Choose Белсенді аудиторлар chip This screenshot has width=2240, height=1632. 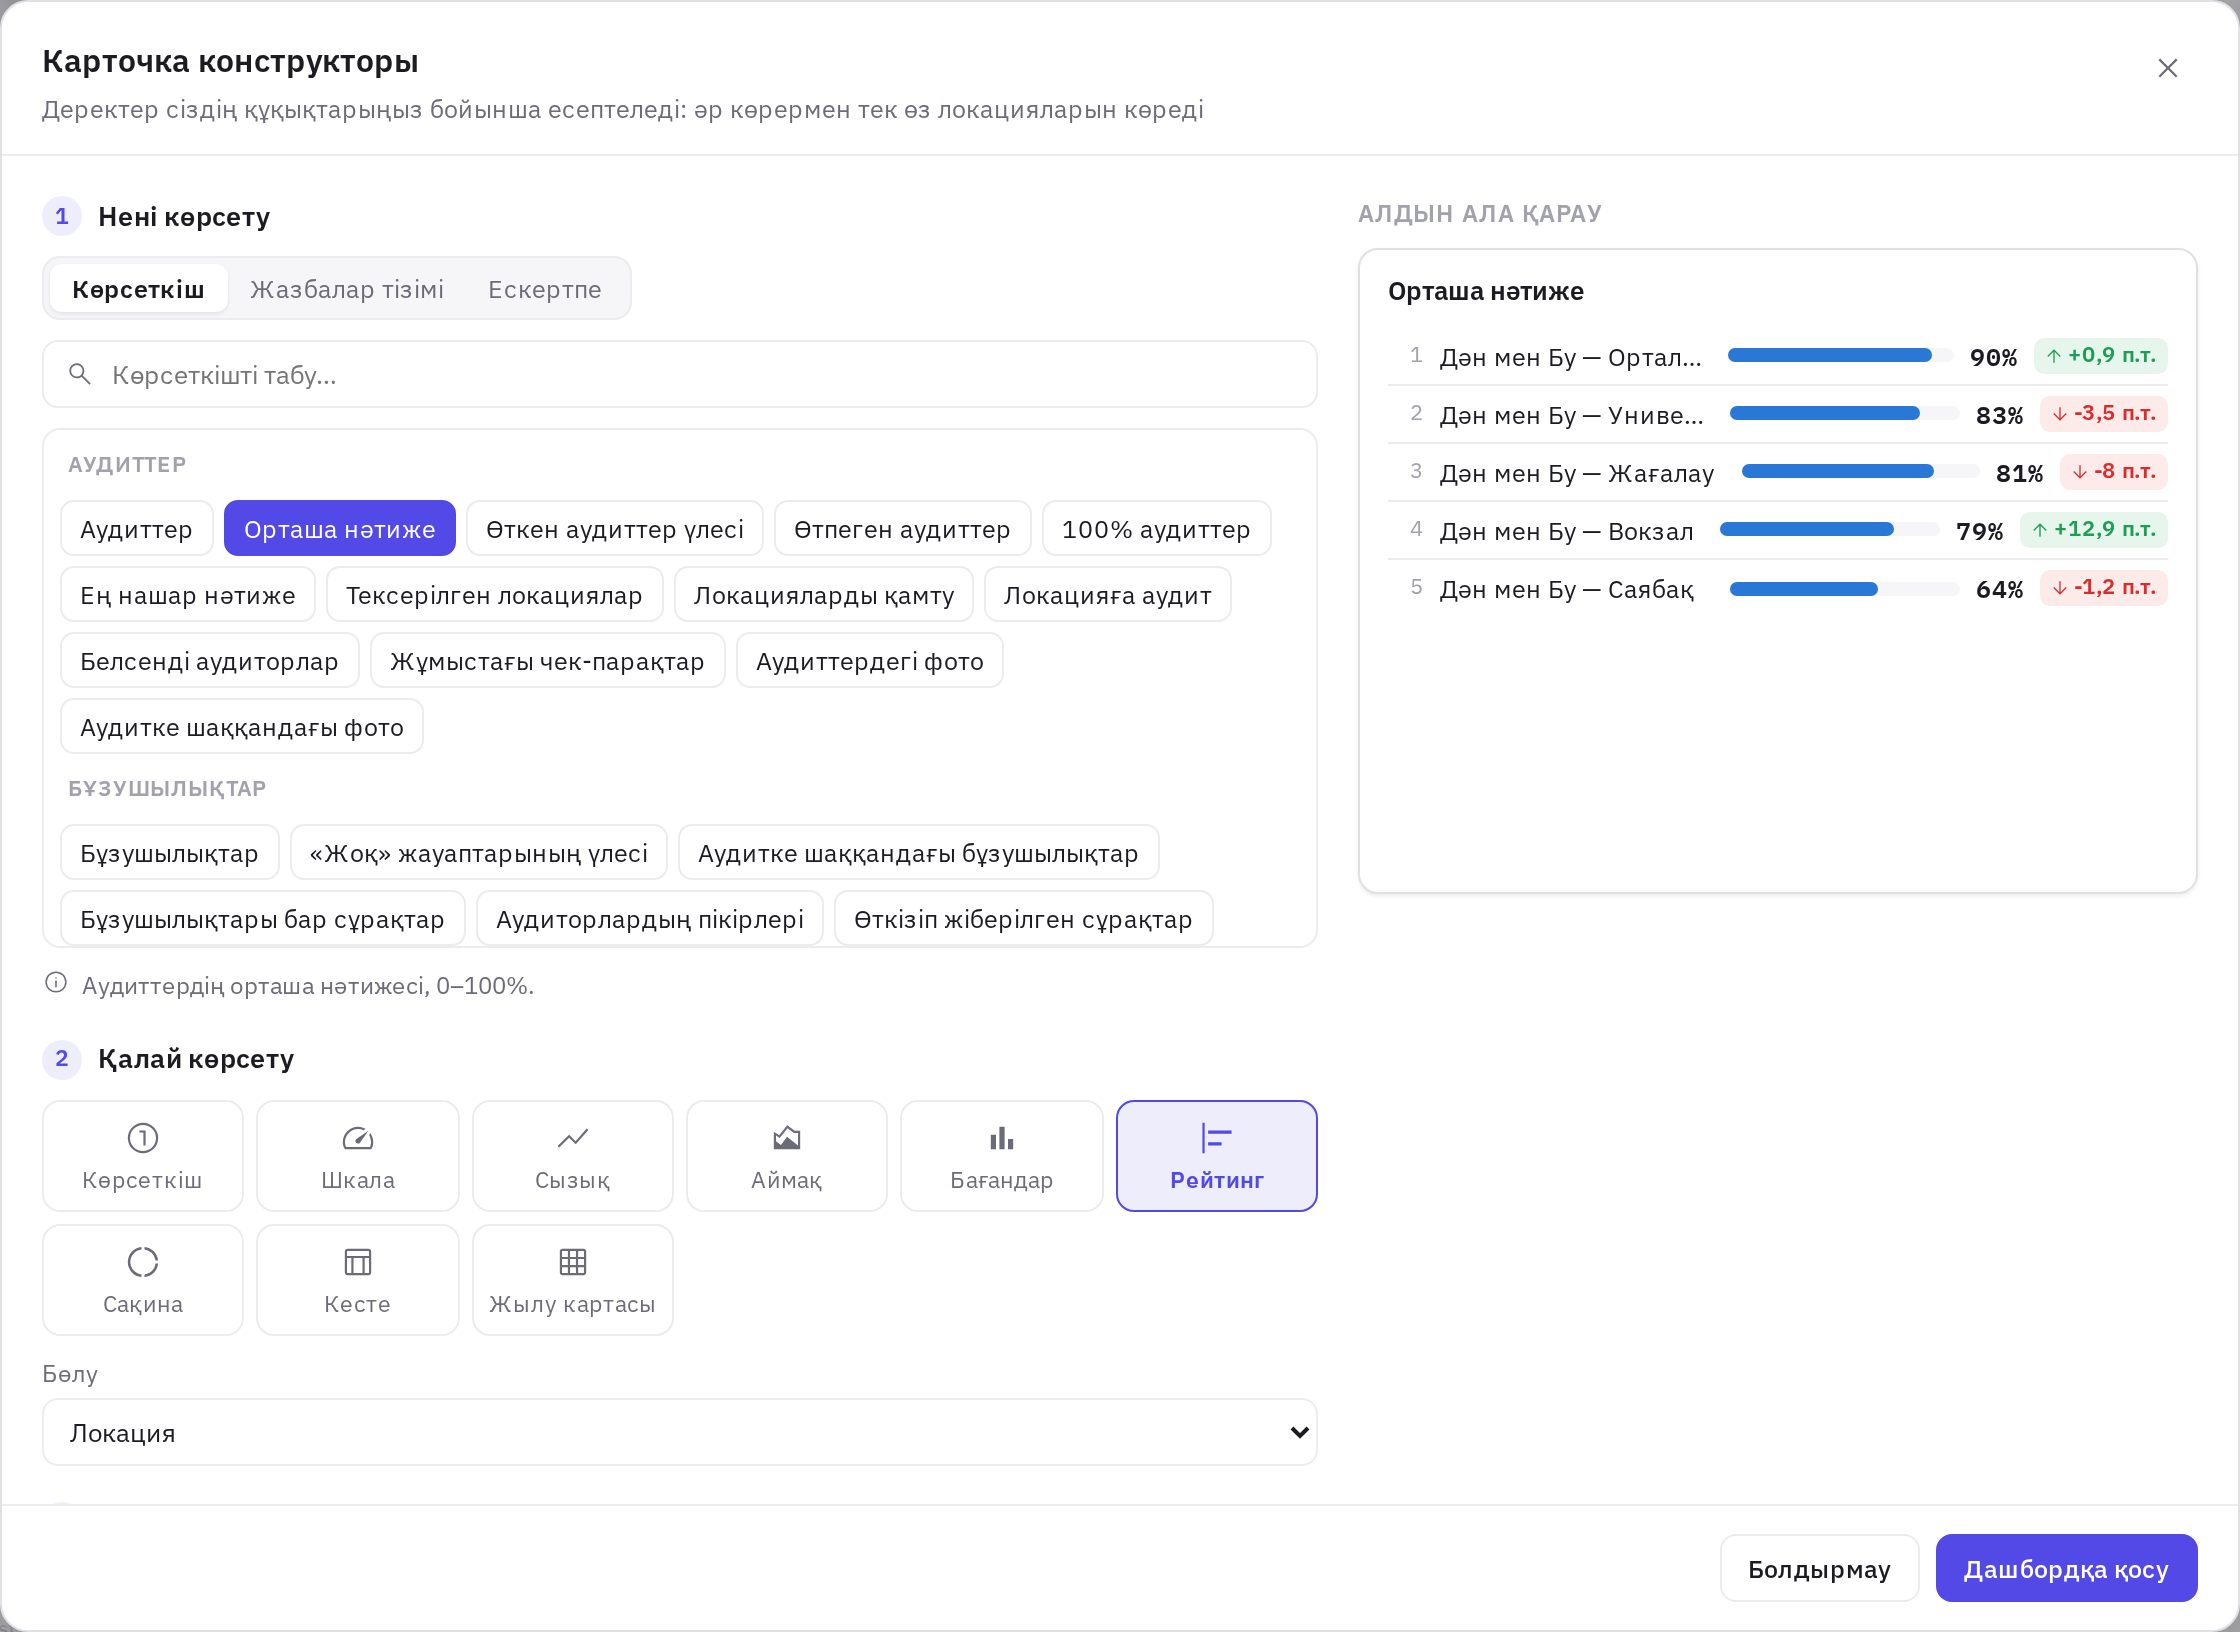[x=209, y=661]
